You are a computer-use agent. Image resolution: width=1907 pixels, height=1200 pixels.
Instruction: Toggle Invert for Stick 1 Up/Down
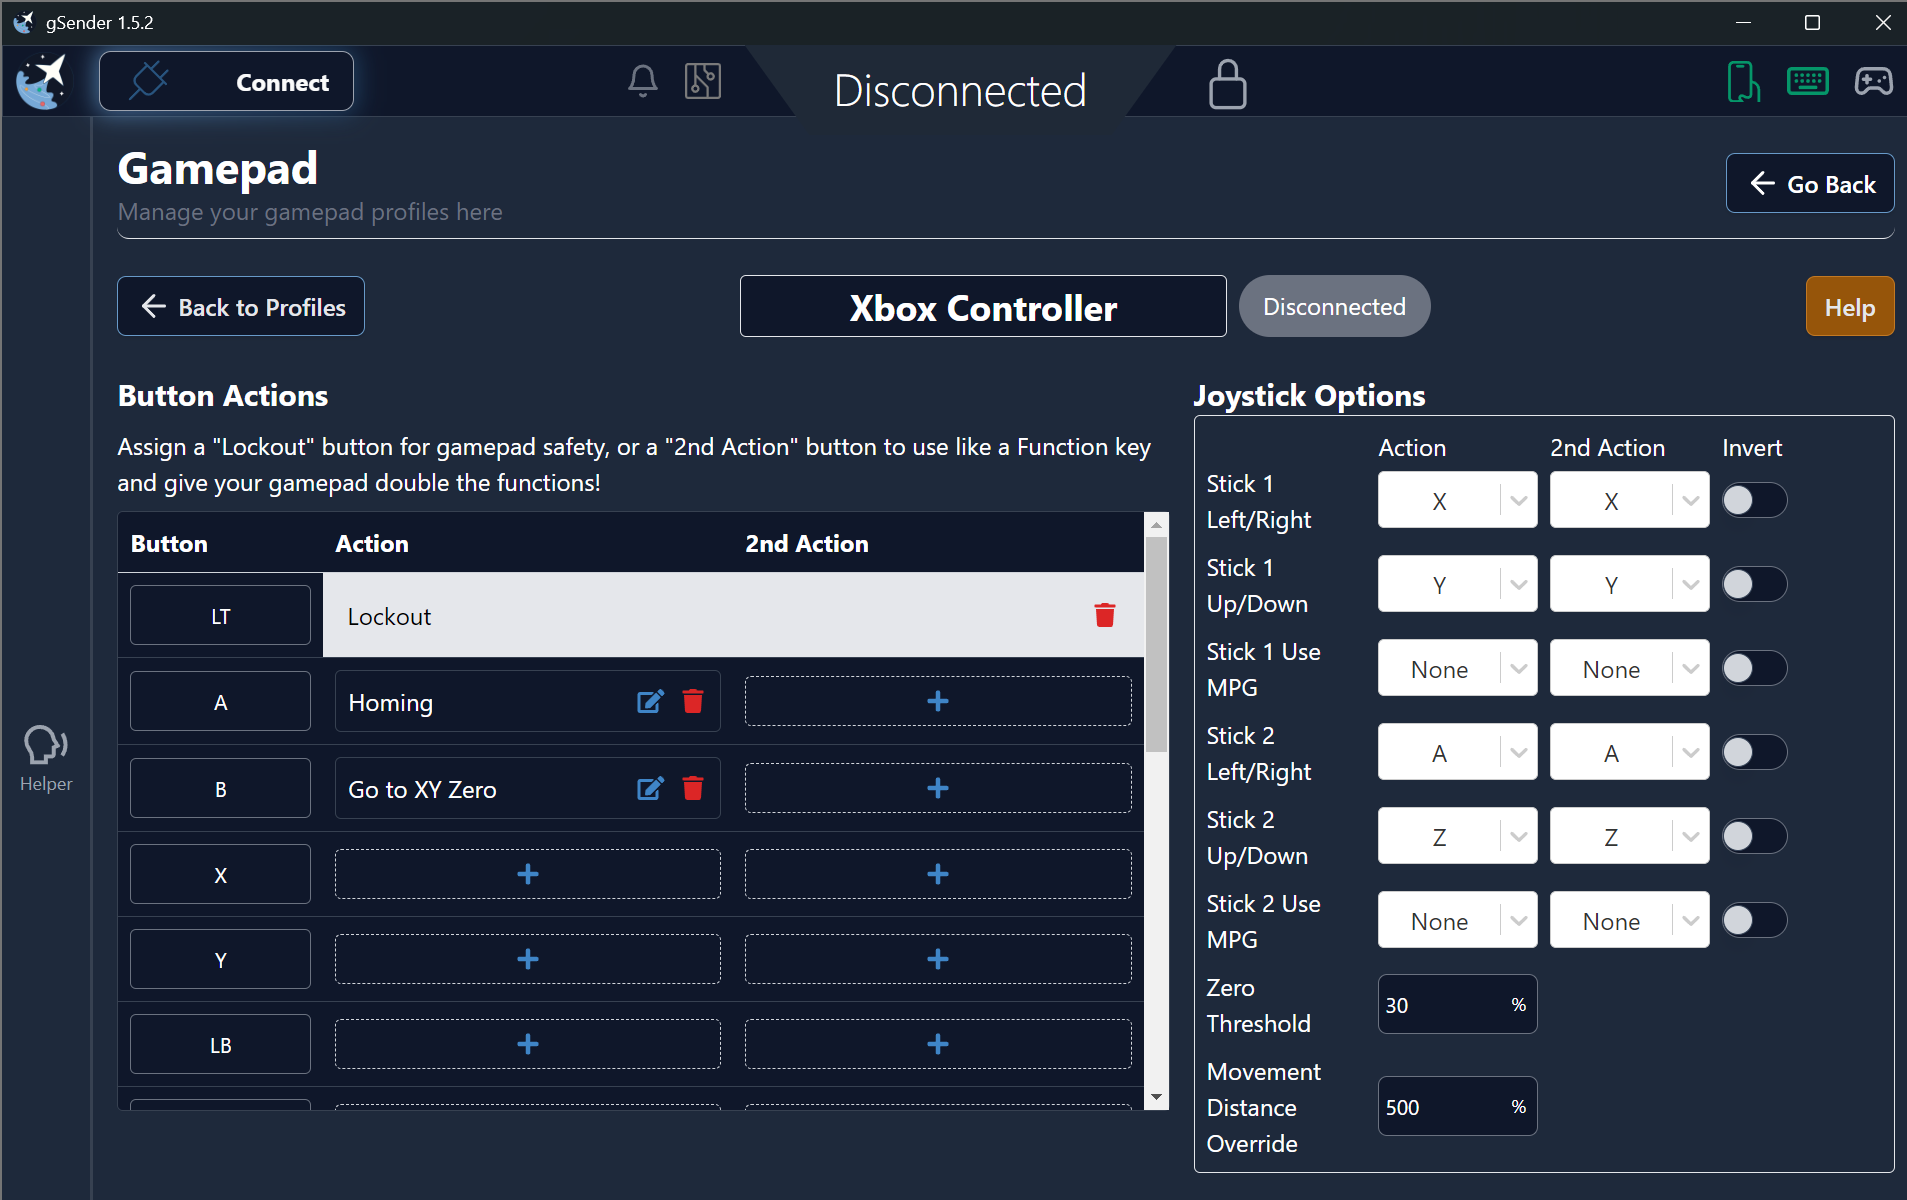(x=1754, y=584)
